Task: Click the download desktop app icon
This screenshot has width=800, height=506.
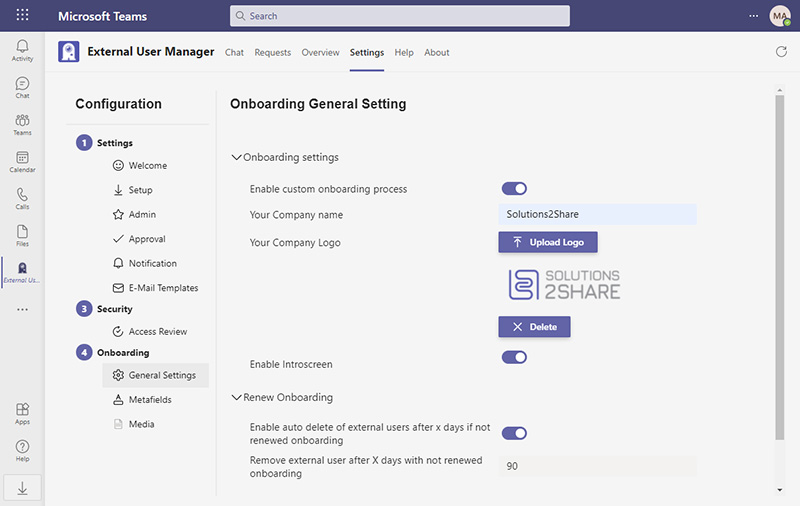Action: 22,488
